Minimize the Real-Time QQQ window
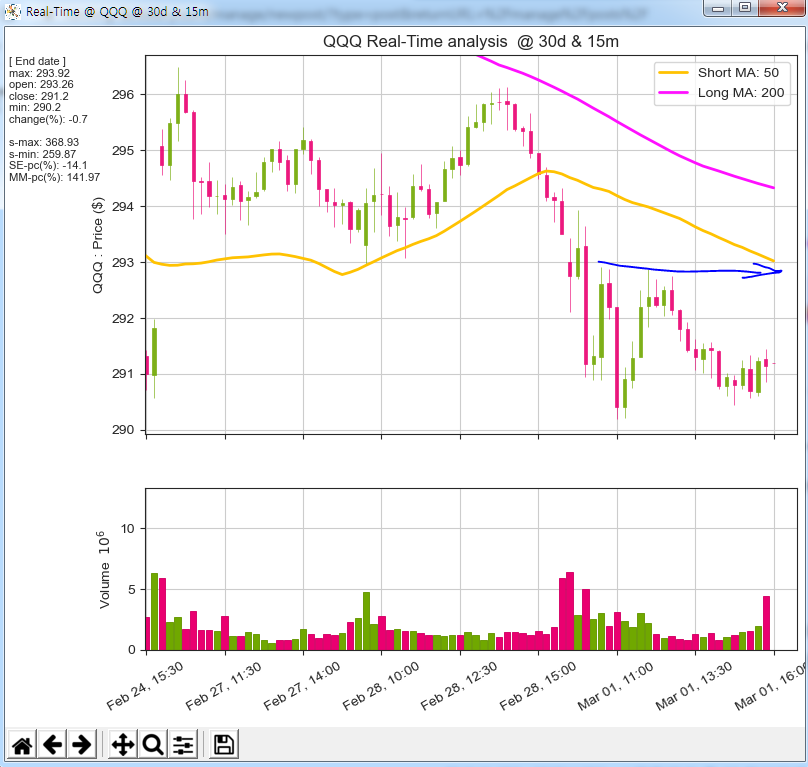The height and width of the screenshot is (767, 808). click(718, 8)
